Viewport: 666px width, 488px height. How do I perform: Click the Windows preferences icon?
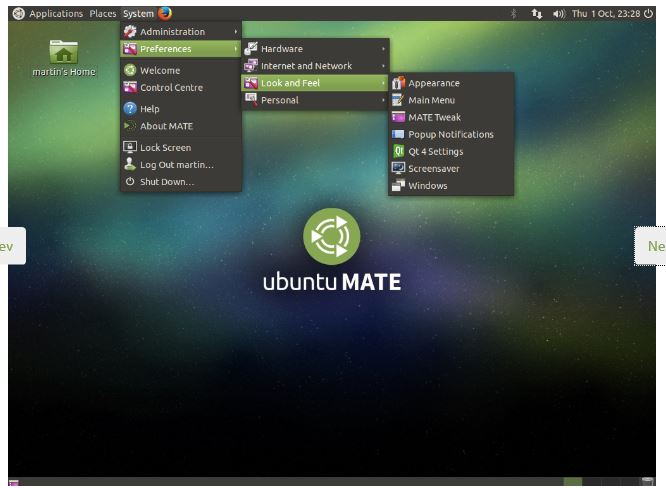coord(398,185)
